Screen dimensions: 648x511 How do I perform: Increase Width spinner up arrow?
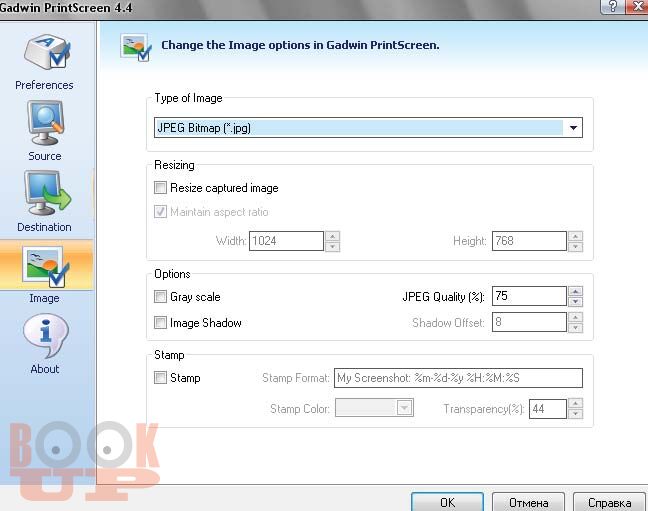pyautogui.click(x=333, y=236)
